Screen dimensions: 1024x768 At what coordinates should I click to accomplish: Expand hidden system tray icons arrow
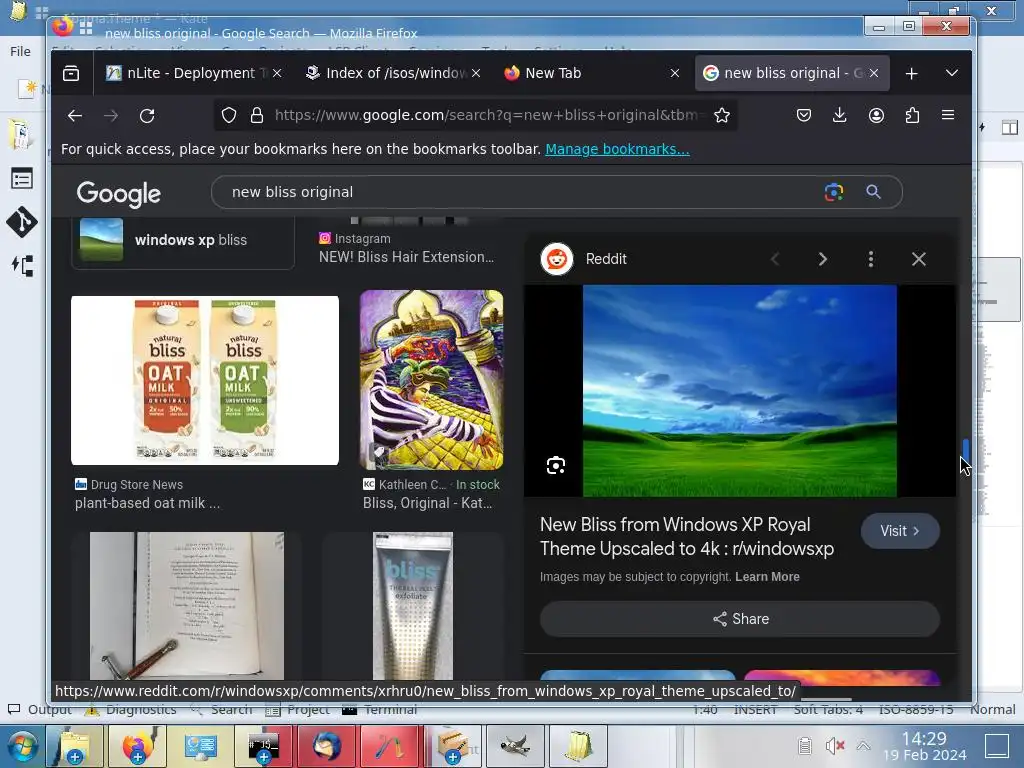(x=863, y=746)
